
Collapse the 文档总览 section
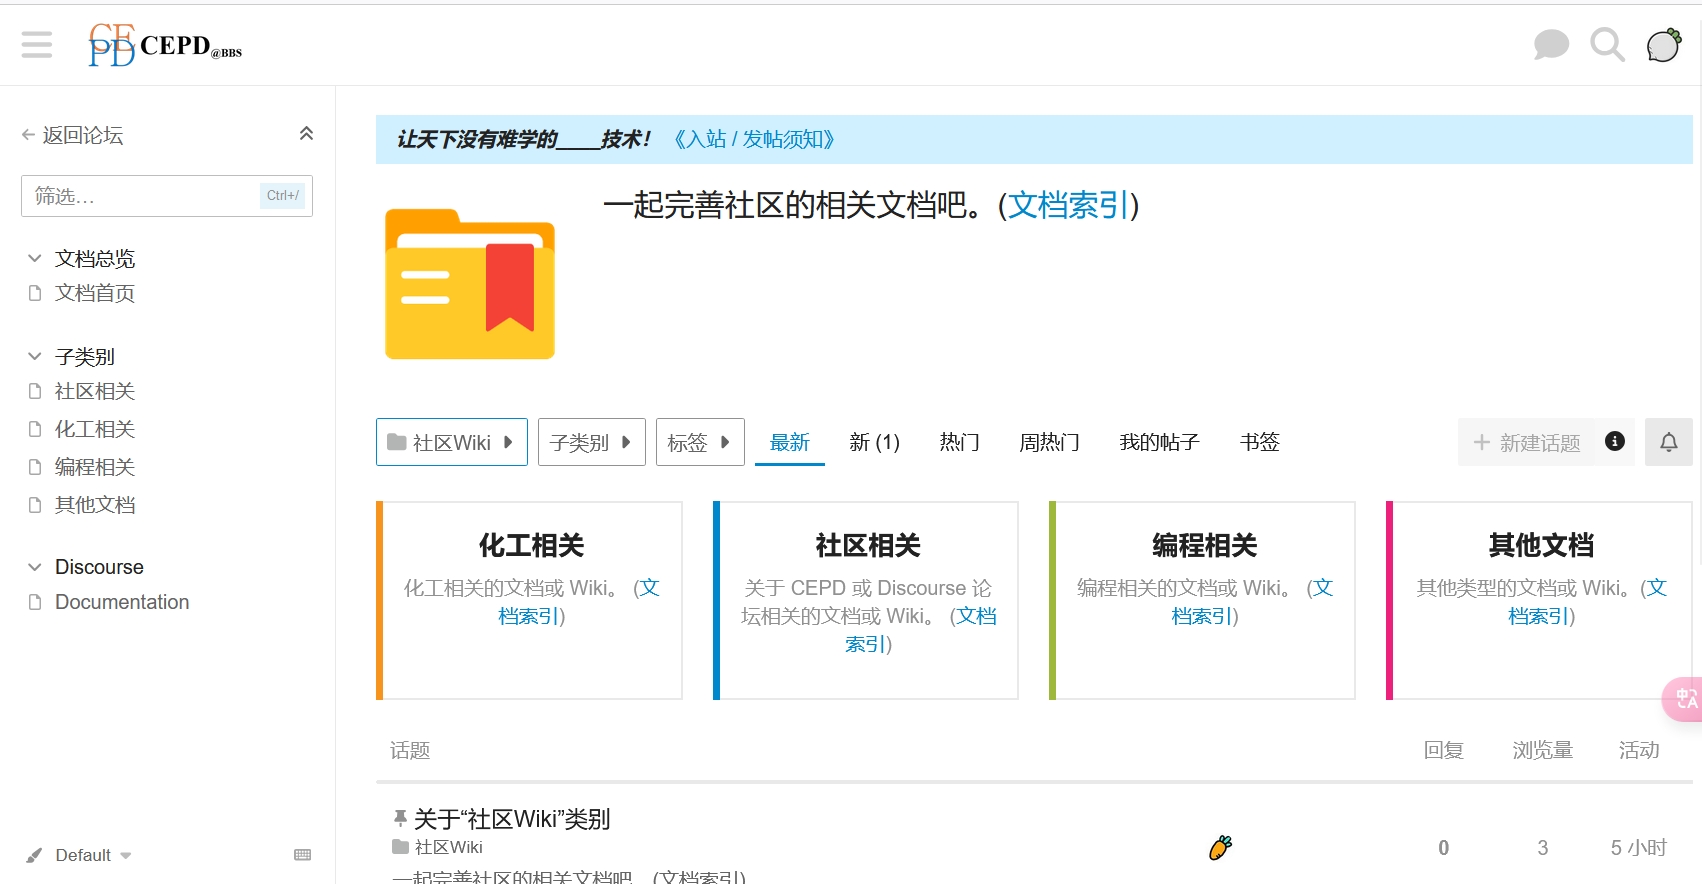coord(81,258)
